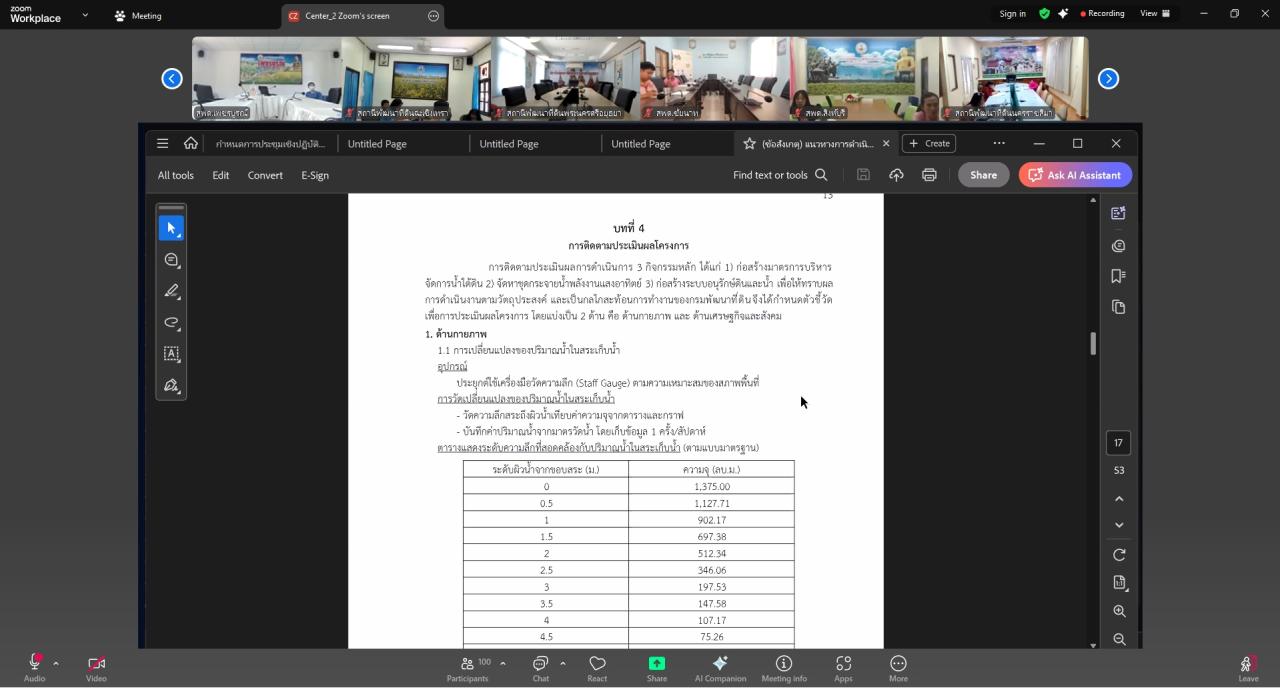Select the Fill and Sign pen tool
This screenshot has width=1280, height=688.
click(x=171, y=385)
